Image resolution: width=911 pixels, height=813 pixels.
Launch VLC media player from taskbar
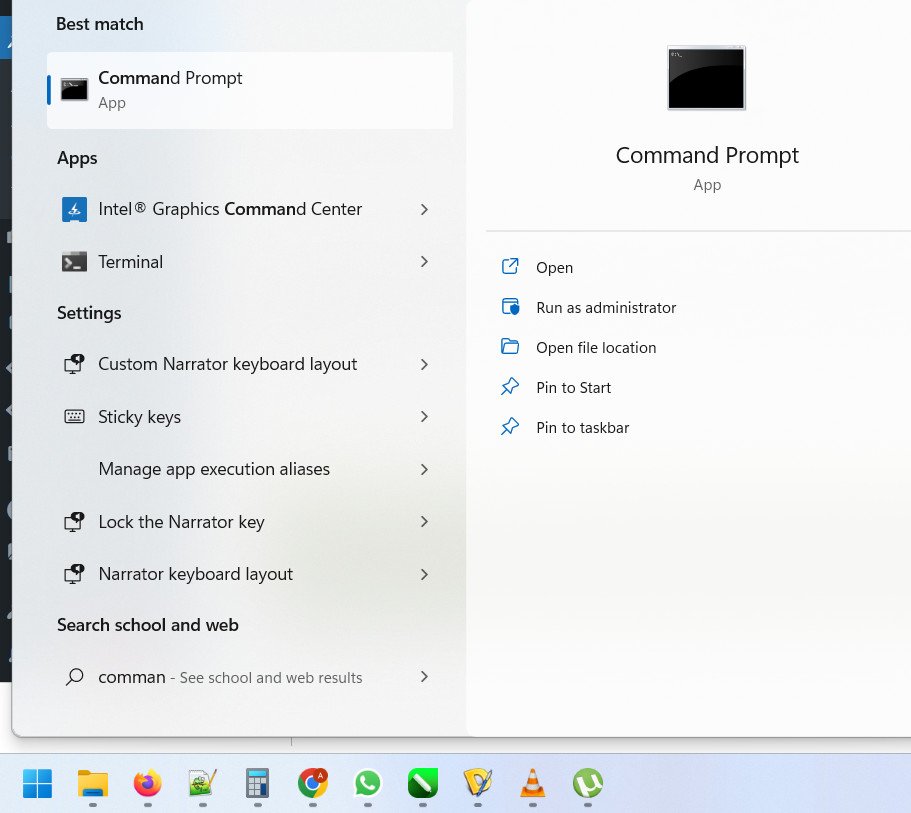point(533,783)
